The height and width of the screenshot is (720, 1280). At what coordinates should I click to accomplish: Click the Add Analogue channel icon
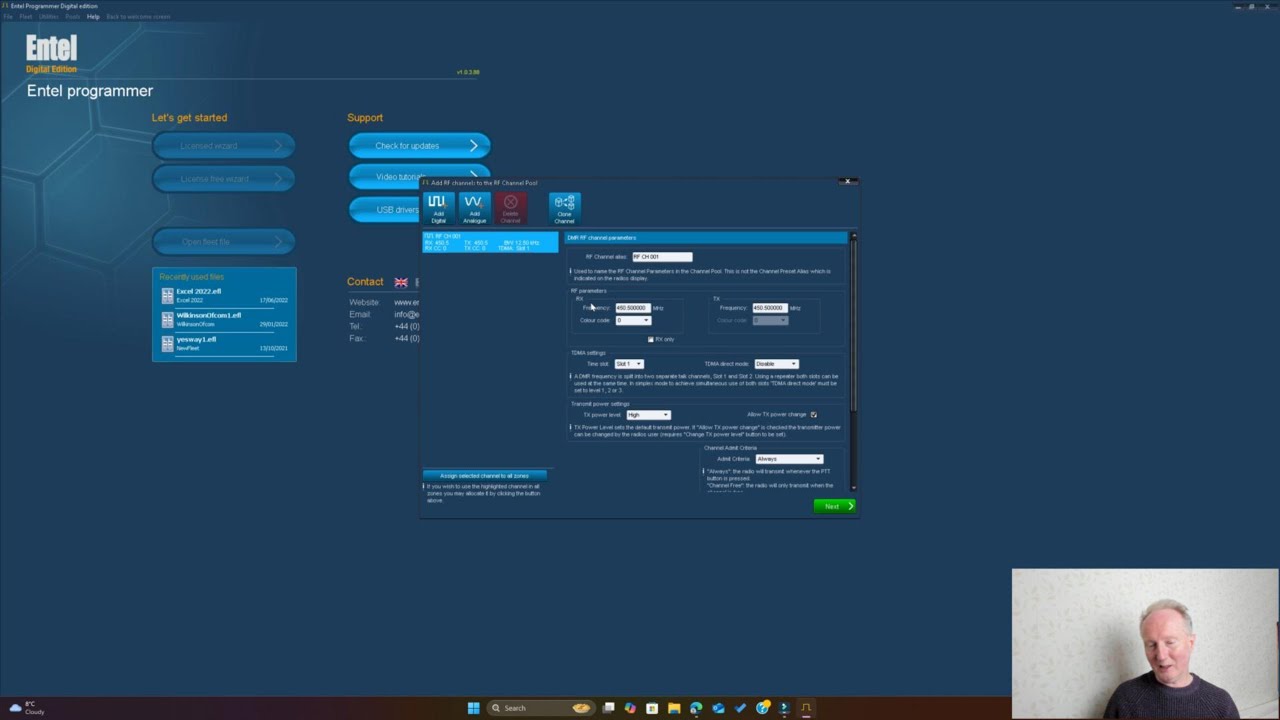tap(474, 208)
